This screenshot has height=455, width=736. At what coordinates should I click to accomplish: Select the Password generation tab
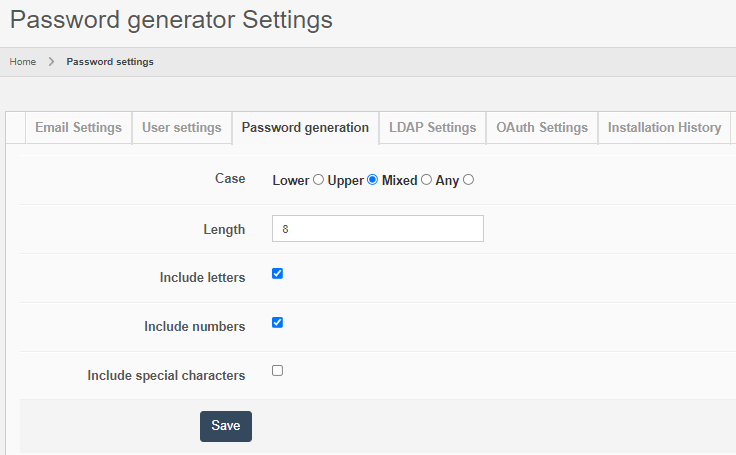(305, 128)
